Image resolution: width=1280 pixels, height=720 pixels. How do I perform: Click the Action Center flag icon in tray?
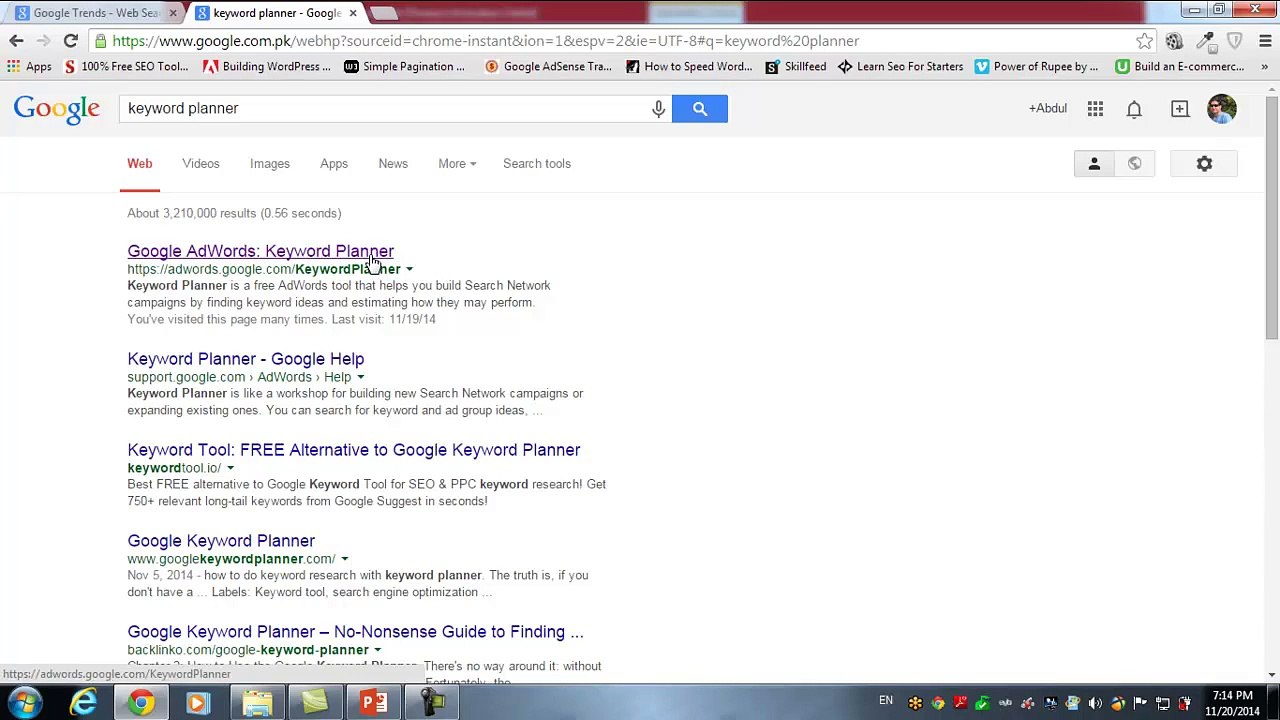coord(1140,703)
